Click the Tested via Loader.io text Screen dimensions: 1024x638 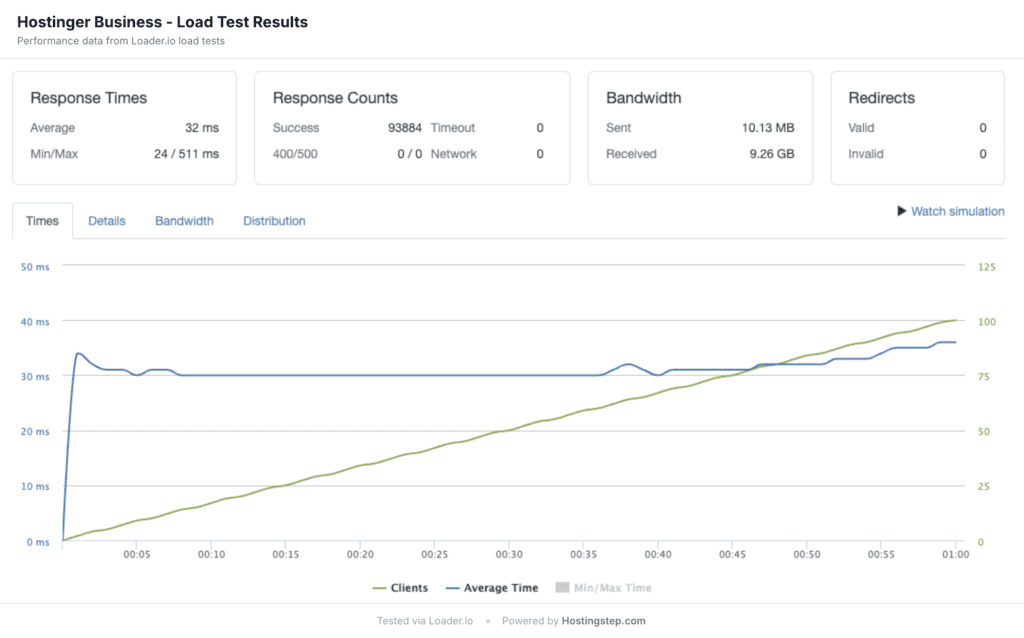pos(424,620)
